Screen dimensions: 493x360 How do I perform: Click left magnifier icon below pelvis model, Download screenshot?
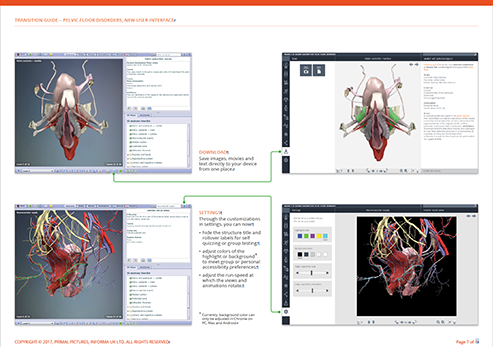pos(401,171)
